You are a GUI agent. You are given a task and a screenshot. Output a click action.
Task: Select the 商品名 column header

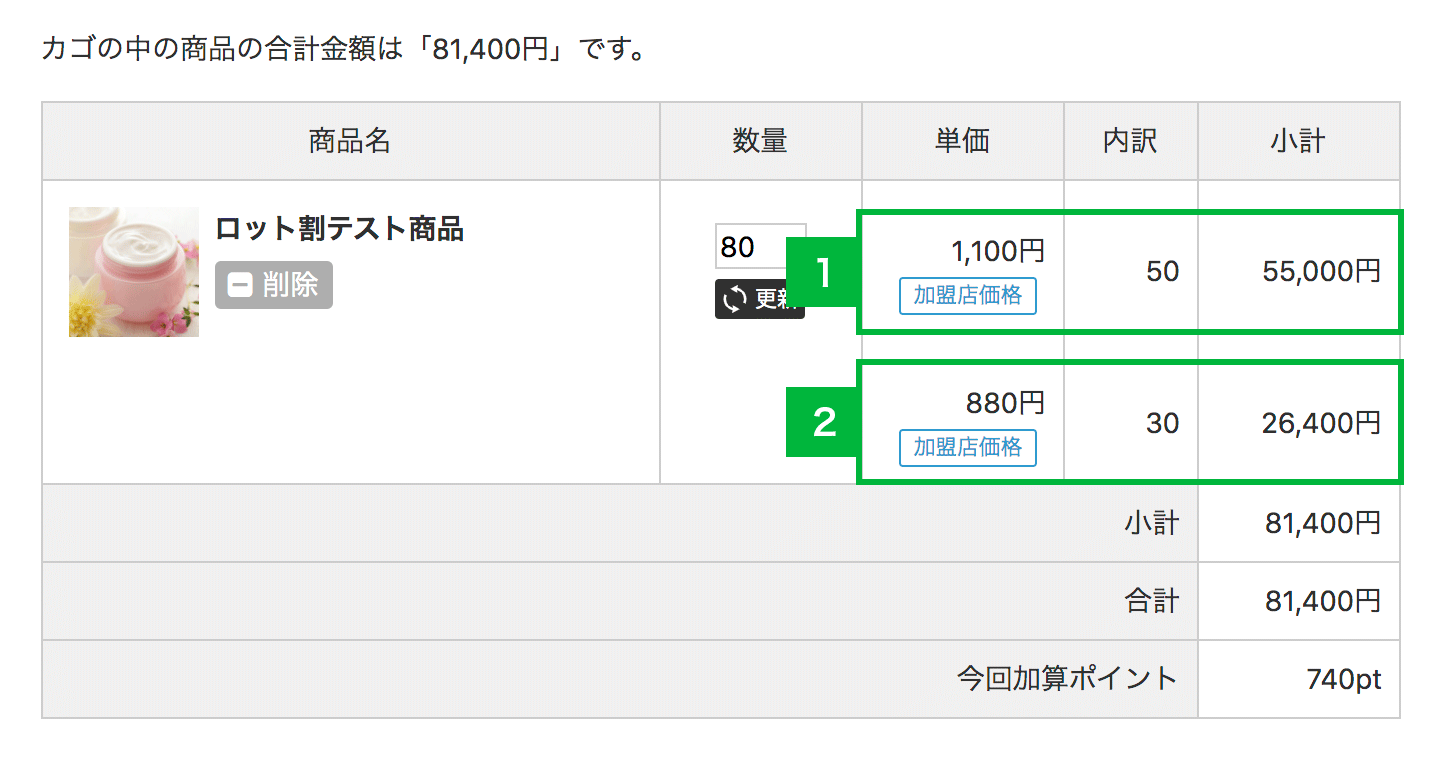pos(350,141)
